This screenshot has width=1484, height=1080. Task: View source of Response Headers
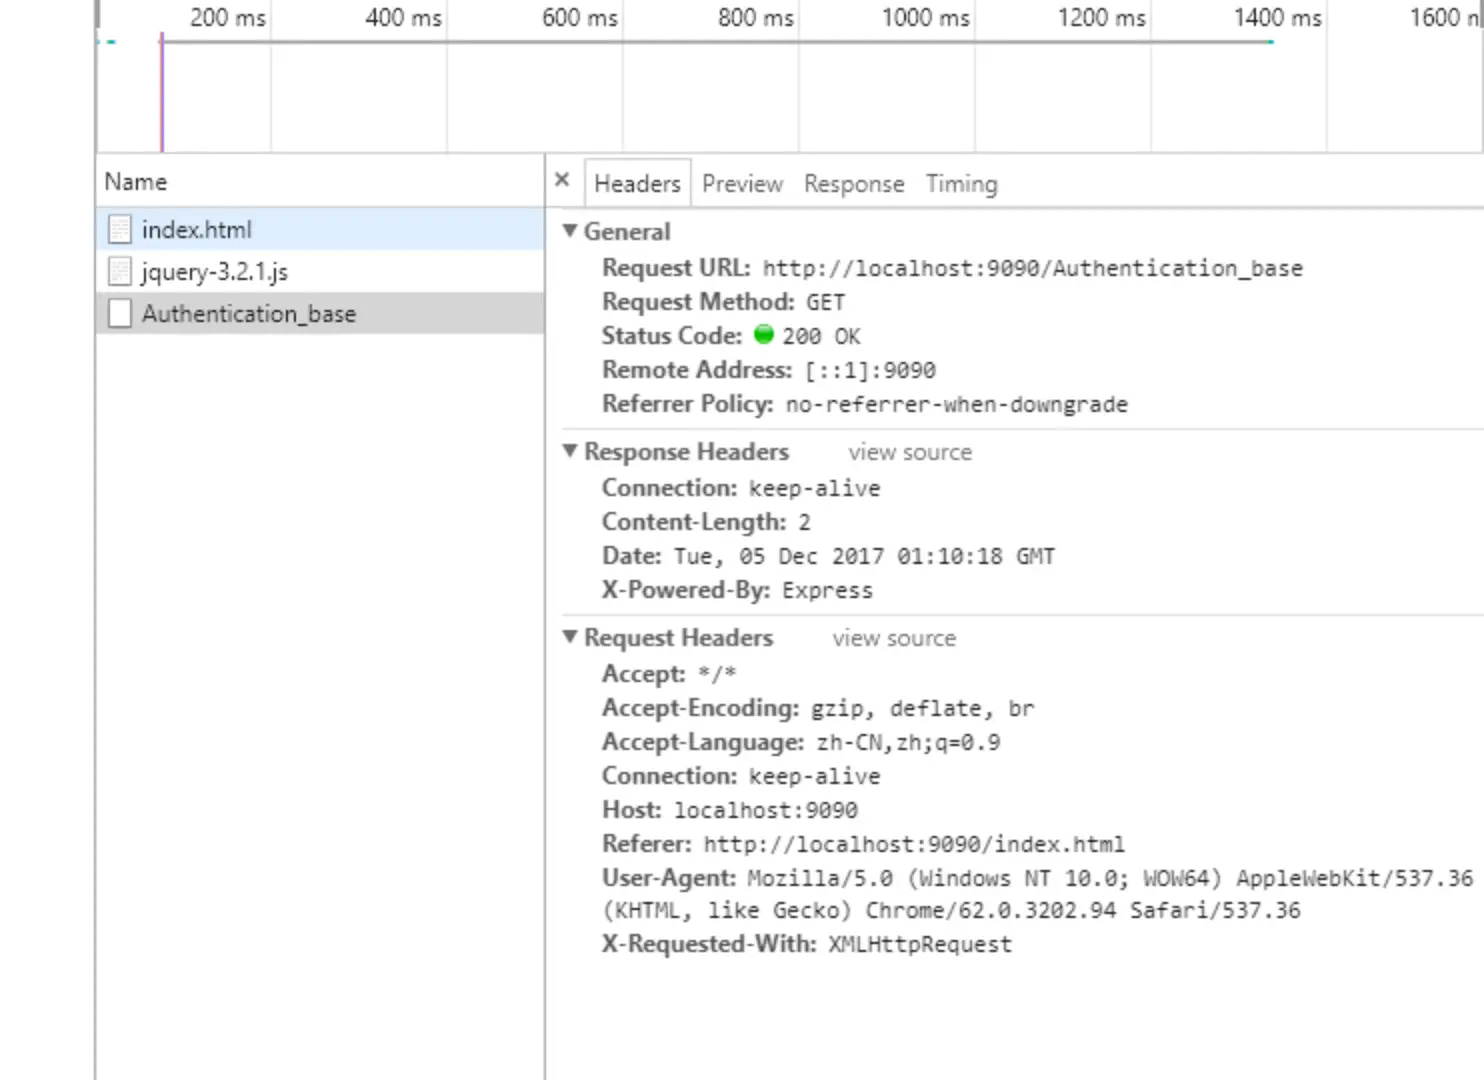tap(910, 452)
